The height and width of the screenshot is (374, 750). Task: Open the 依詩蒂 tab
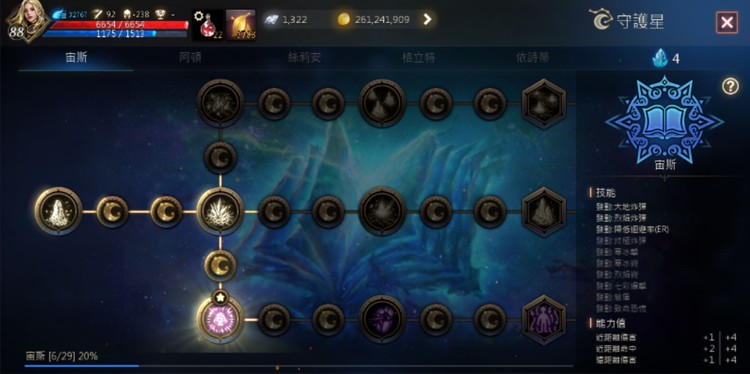click(532, 58)
